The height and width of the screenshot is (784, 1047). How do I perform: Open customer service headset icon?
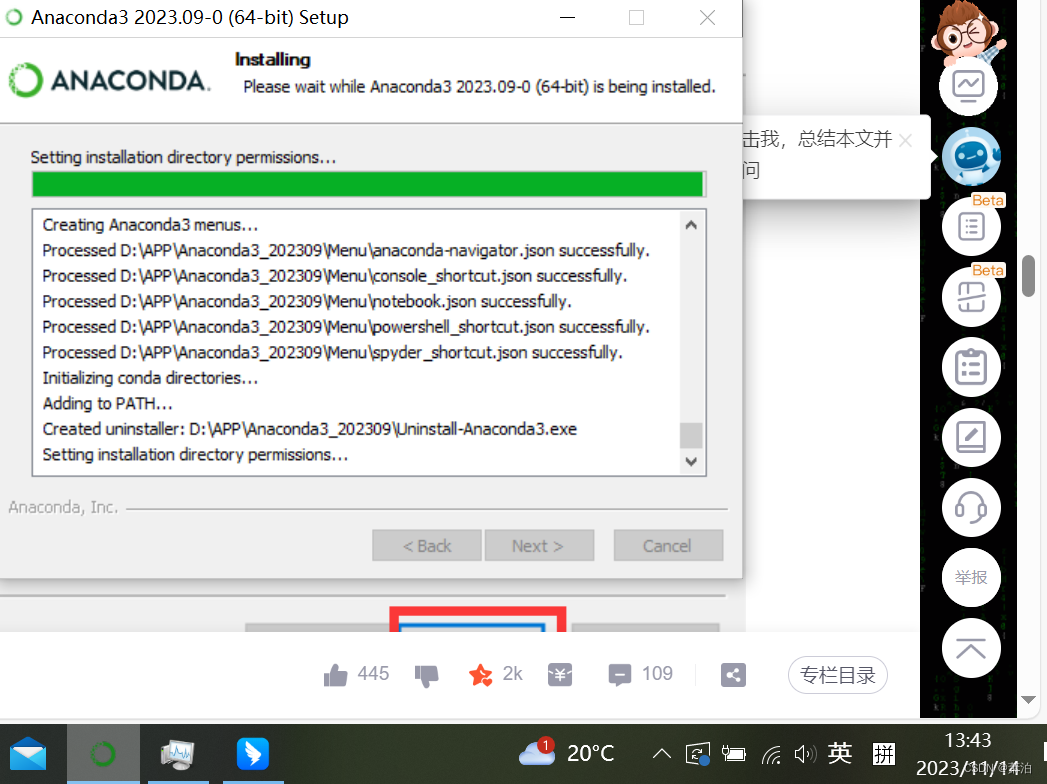click(971, 508)
